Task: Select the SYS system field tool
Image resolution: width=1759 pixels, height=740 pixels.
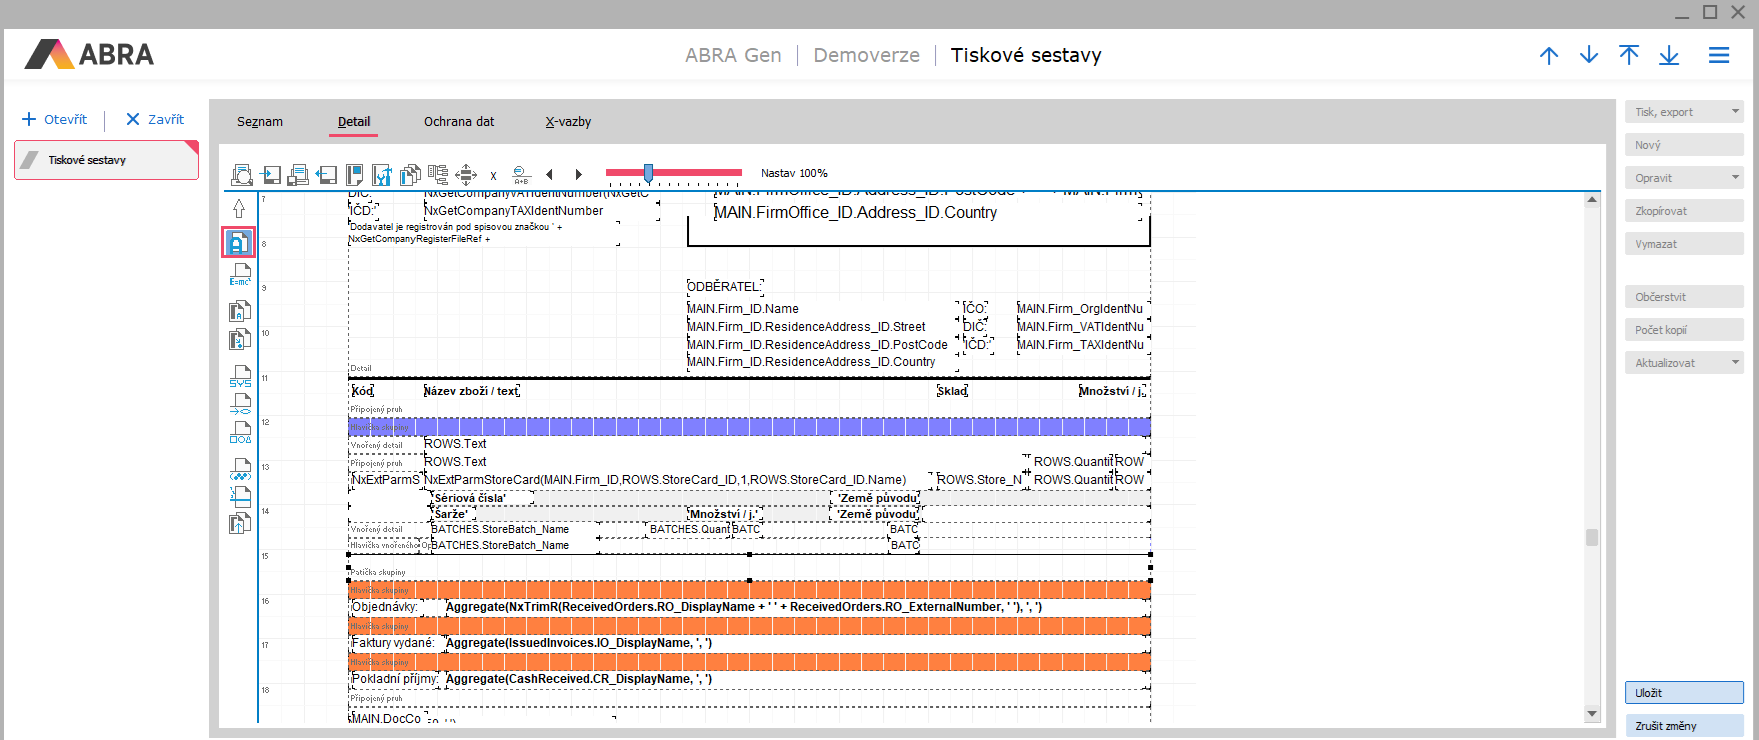Action: pyautogui.click(x=240, y=377)
